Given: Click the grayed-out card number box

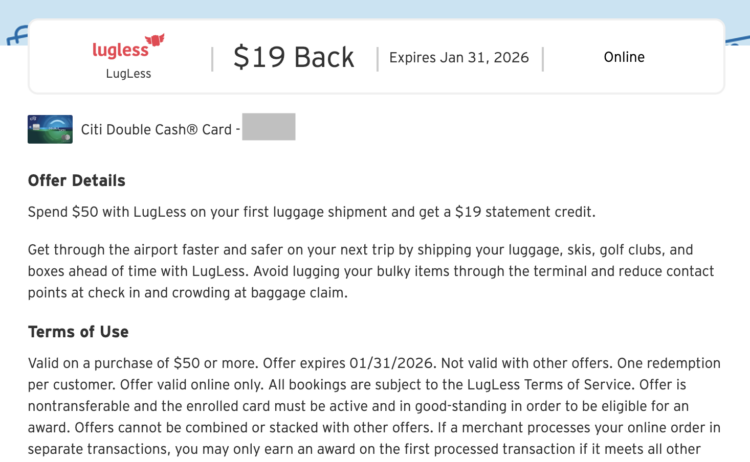Looking at the screenshot, I should point(268,128).
